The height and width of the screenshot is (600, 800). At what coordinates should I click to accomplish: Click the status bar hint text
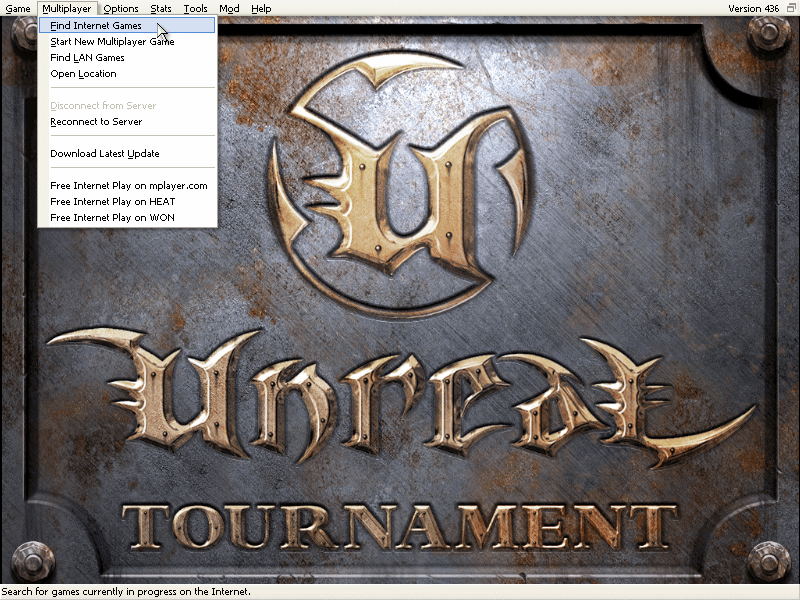click(125, 592)
